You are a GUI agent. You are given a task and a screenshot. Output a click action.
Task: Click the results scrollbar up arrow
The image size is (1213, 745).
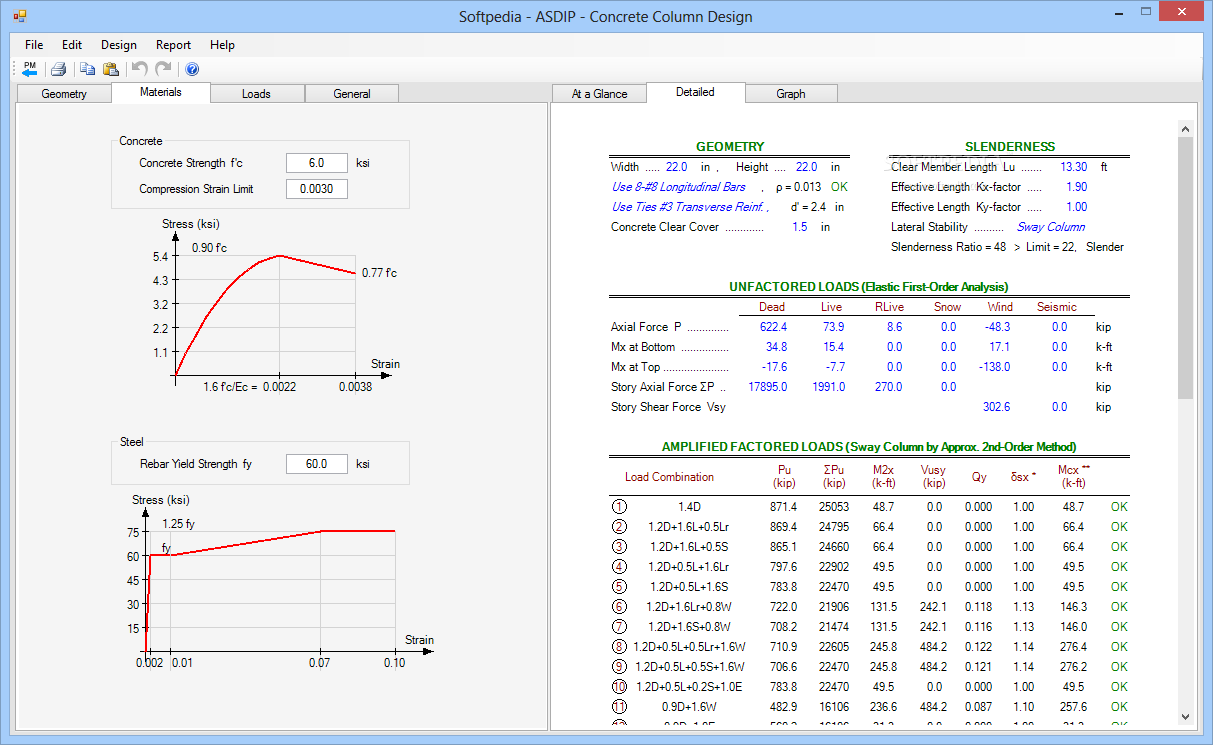coord(1185,129)
